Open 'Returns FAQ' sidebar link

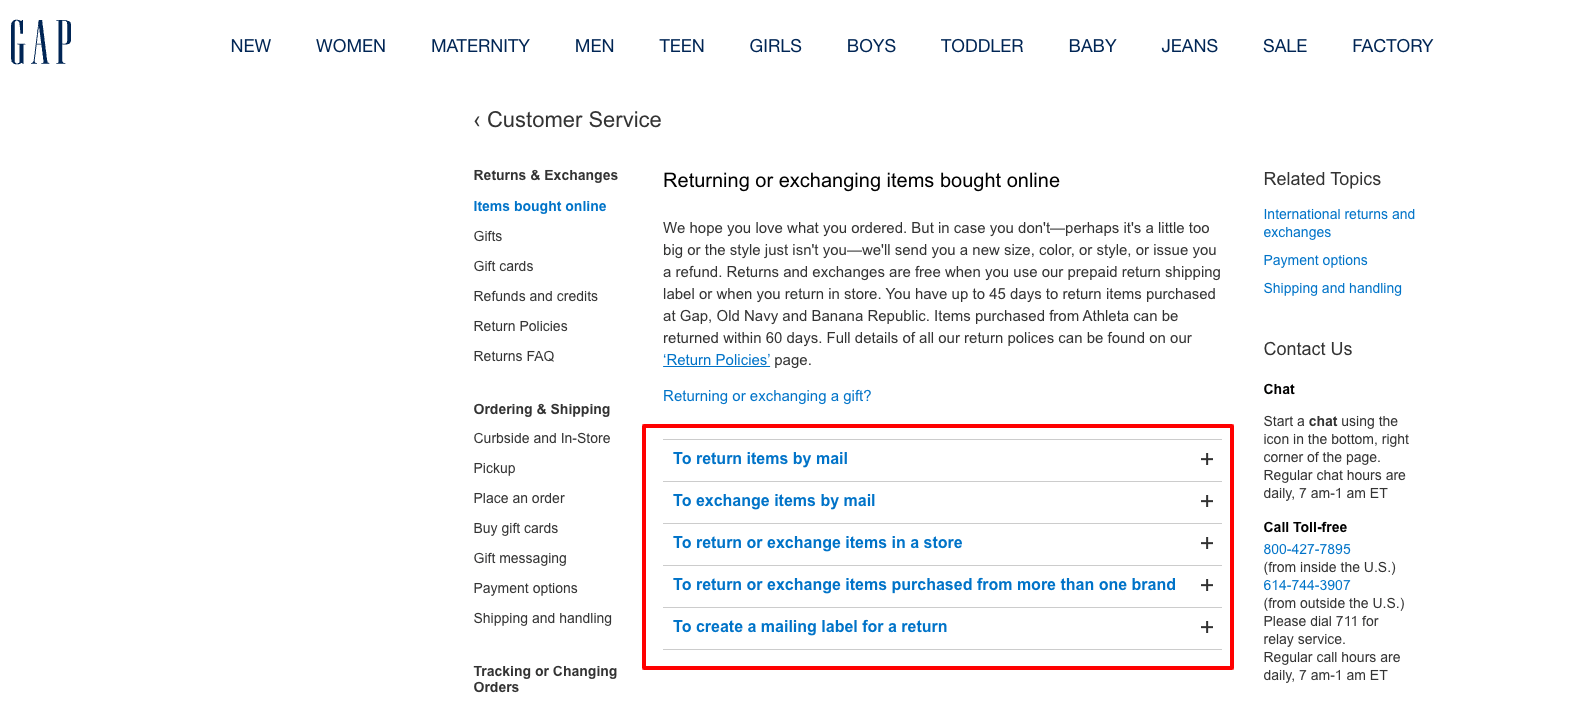[x=513, y=356]
